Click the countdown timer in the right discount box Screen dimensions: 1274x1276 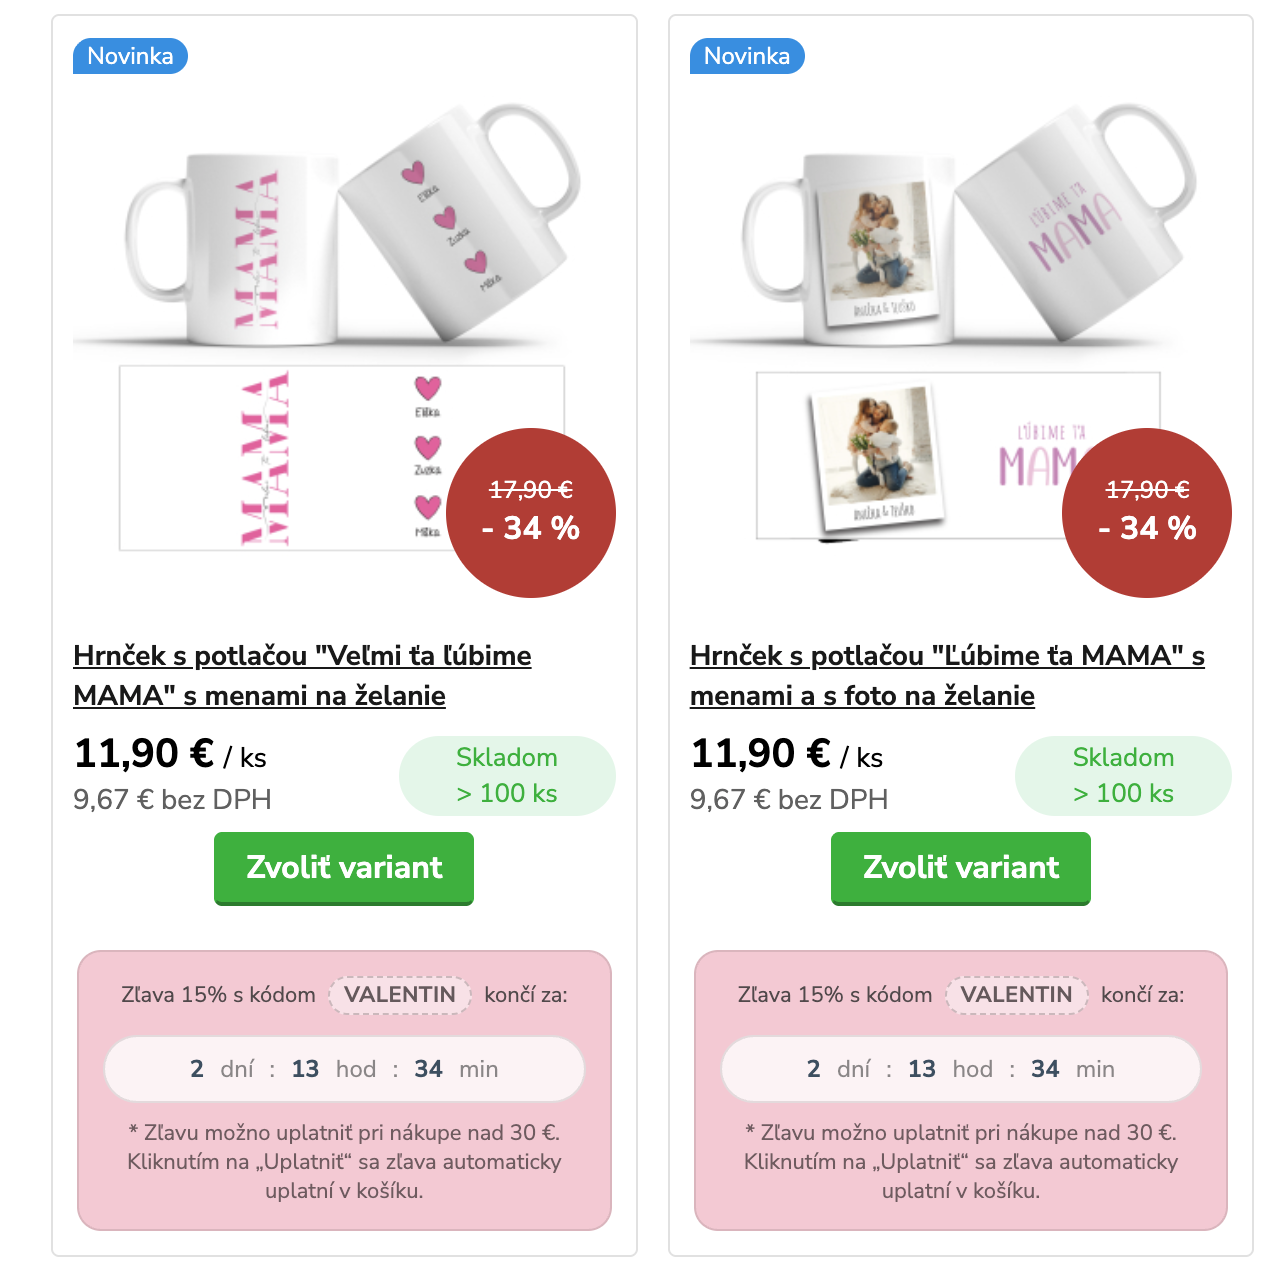961,1069
